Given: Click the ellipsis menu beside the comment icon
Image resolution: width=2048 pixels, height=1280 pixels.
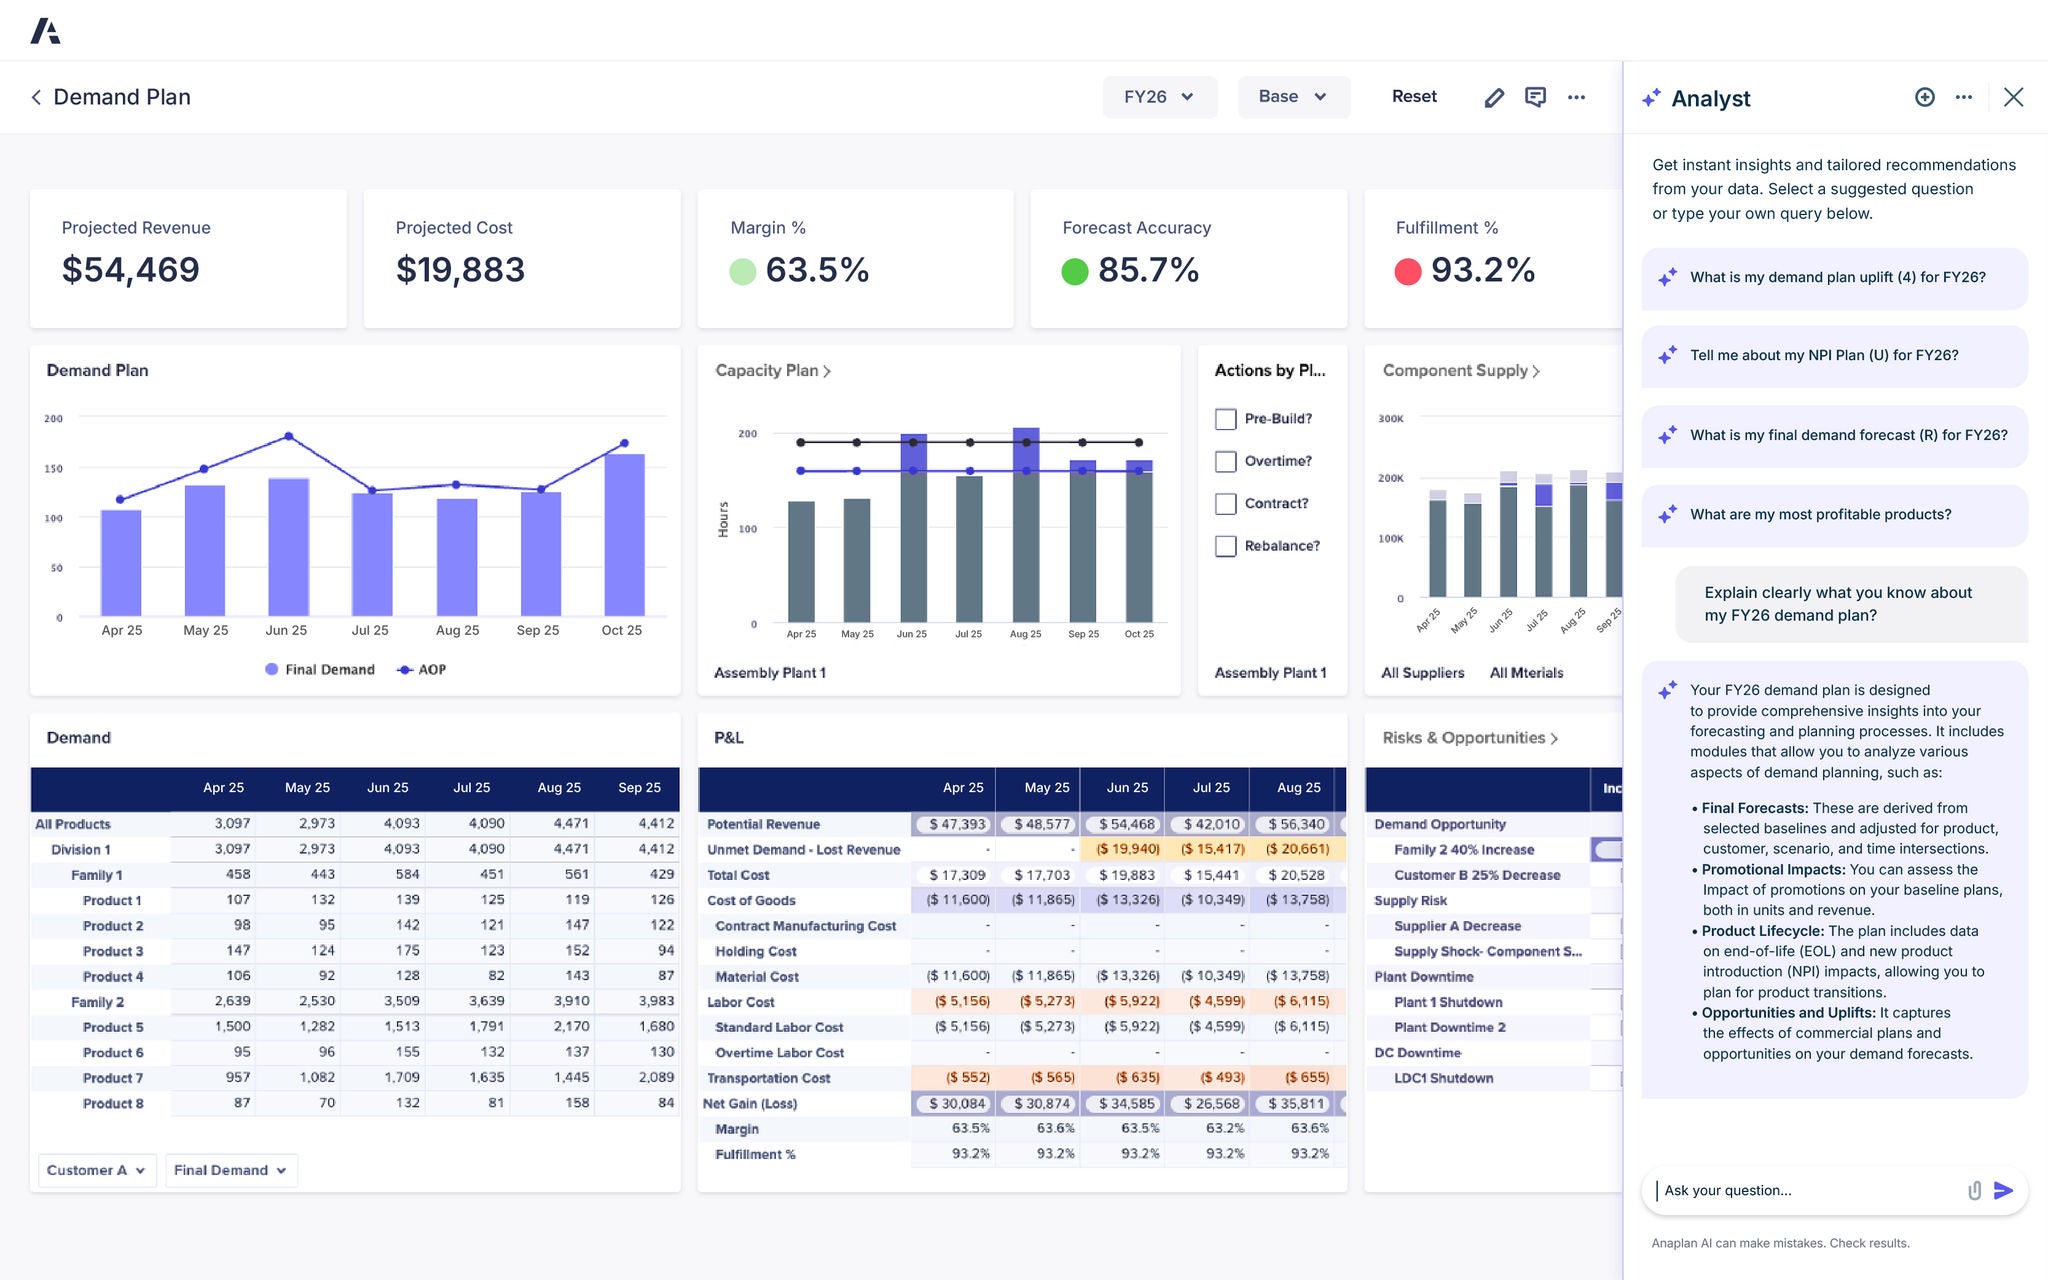Looking at the screenshot, I should [x=1577, y=97].
